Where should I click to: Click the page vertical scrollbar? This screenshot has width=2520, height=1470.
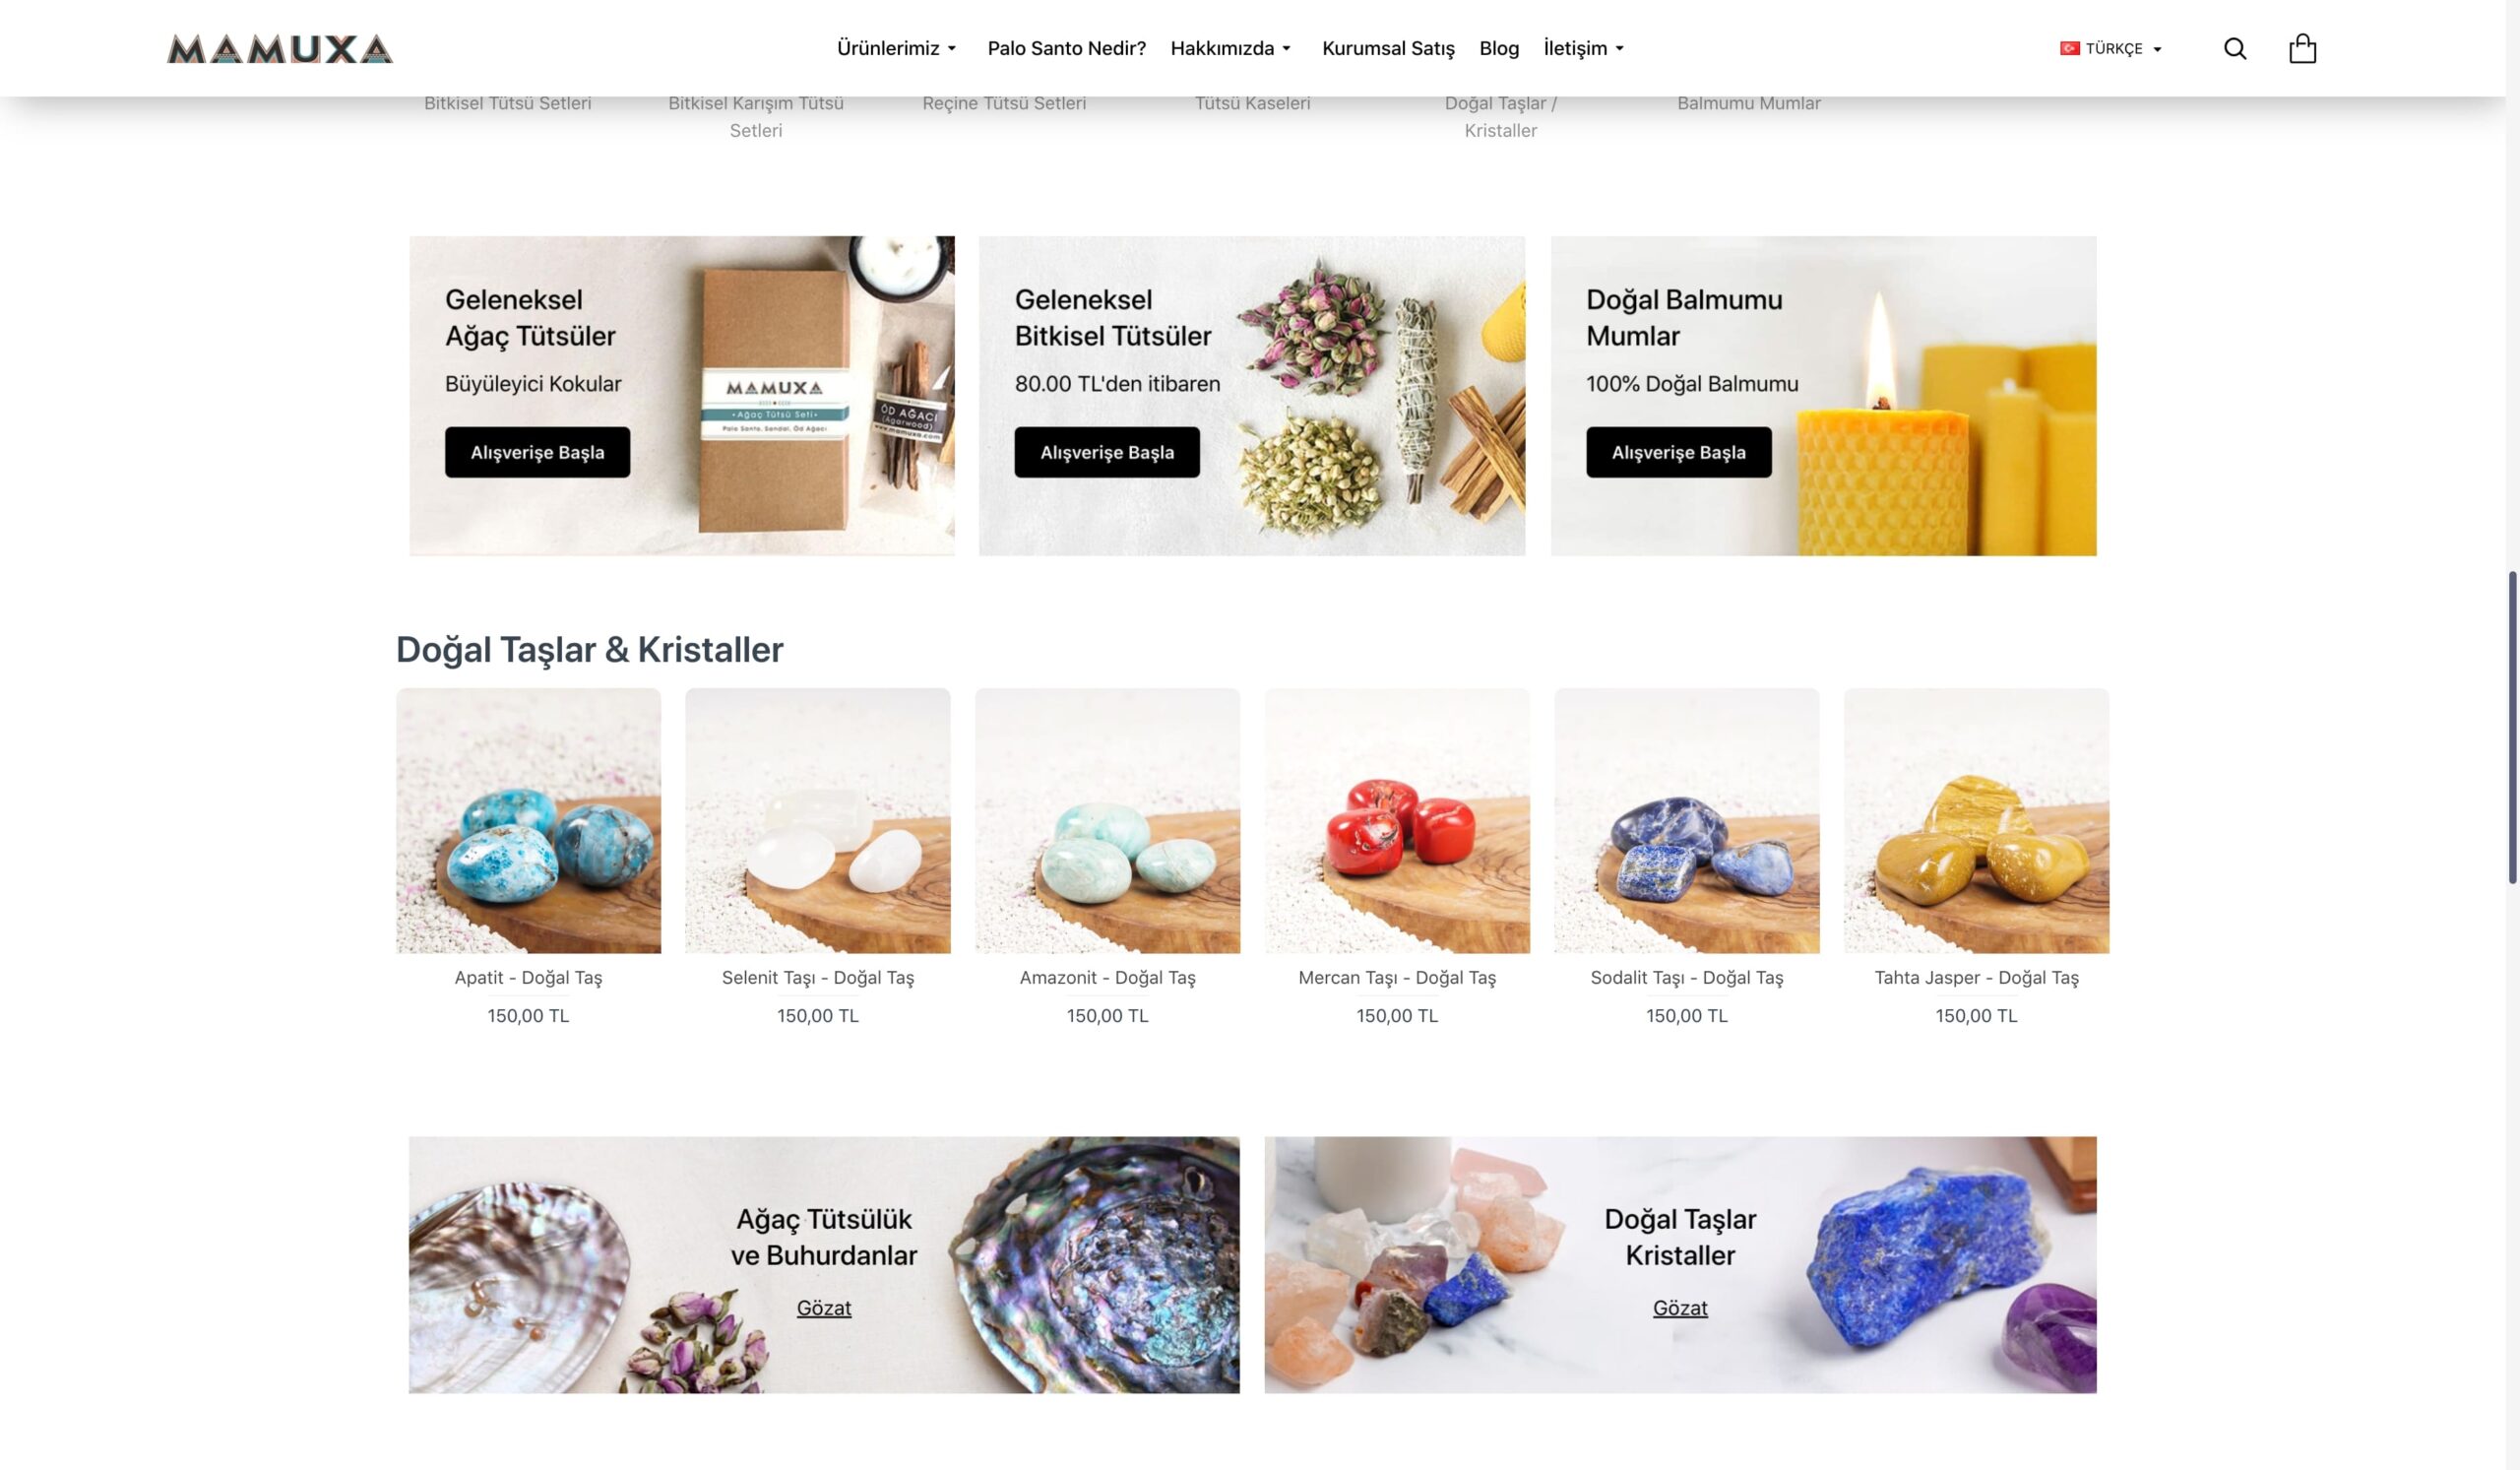(x=2512, y=727)
